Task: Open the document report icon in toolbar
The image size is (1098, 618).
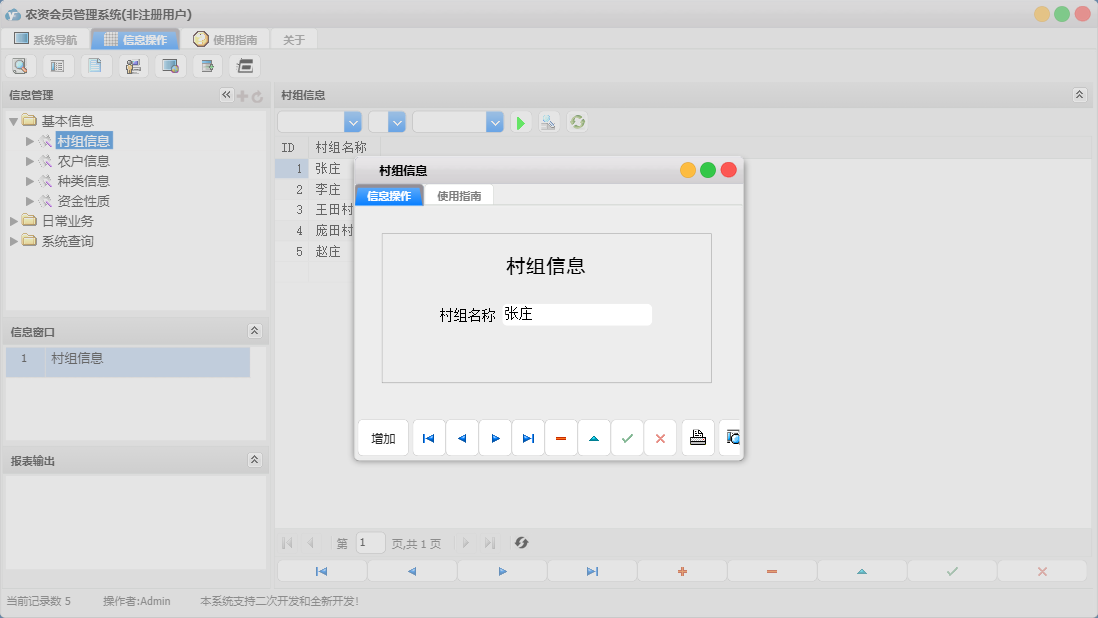Action: click(95, 65)
